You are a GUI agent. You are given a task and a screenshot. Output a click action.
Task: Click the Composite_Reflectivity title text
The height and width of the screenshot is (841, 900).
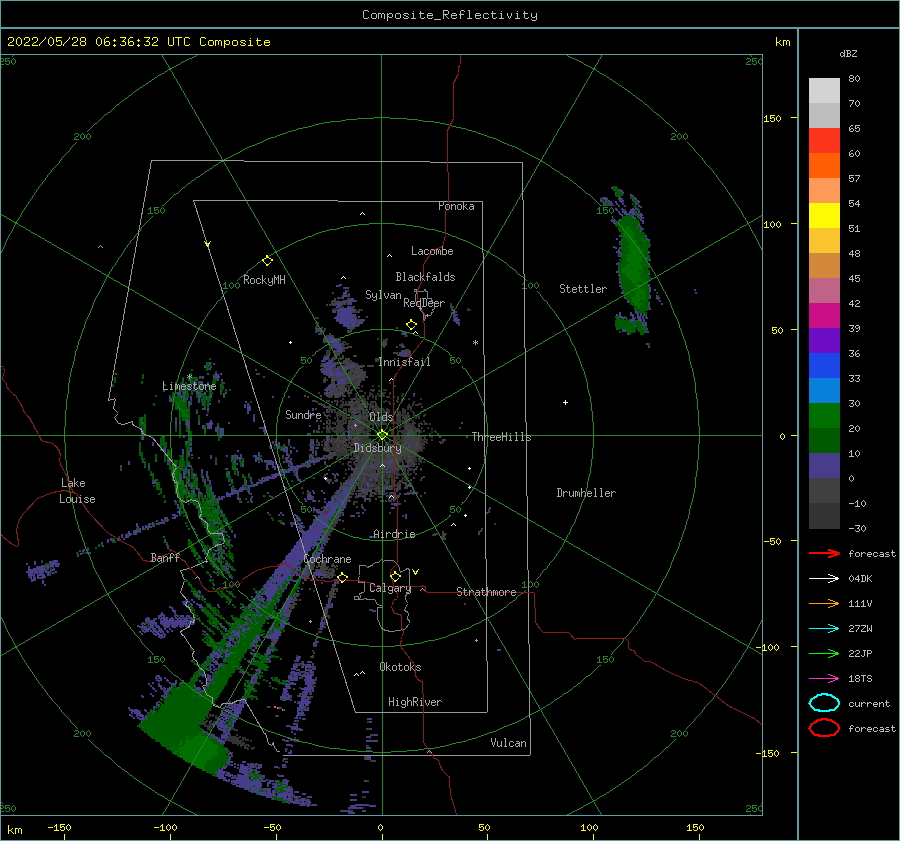pyautogui.click(x=450, y=15)
